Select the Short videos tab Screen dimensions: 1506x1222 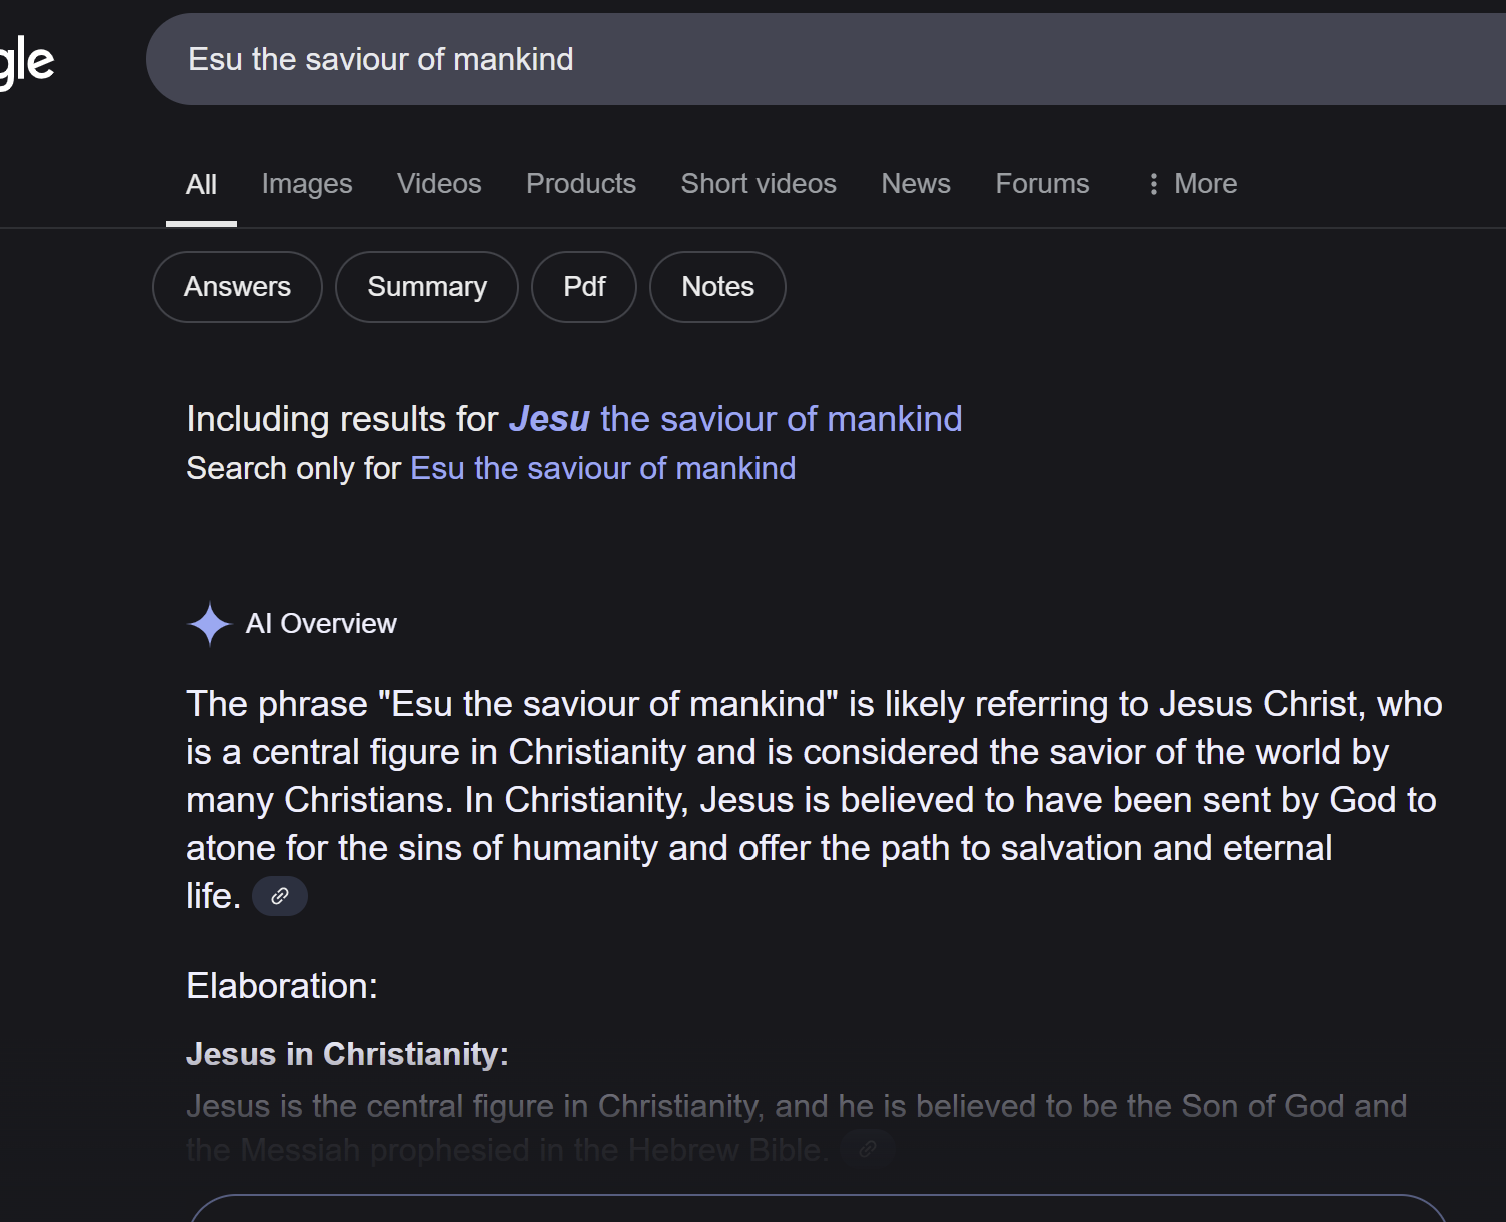(x=758, y=184)
